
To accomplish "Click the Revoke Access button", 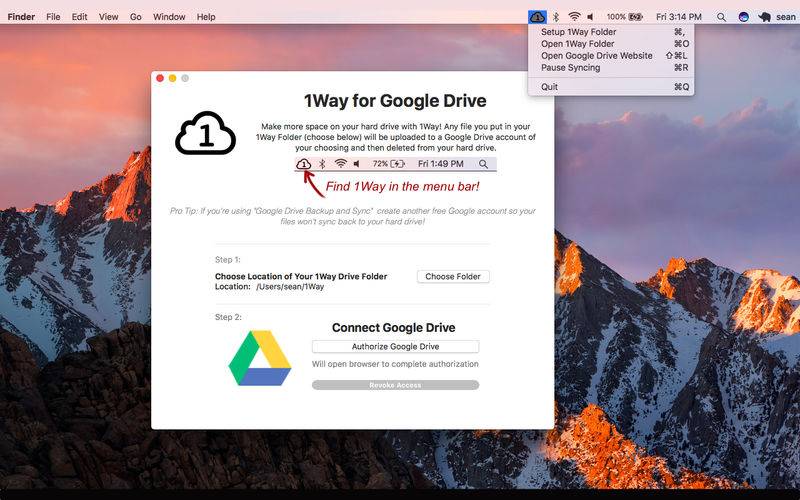I will pos(395,385).
